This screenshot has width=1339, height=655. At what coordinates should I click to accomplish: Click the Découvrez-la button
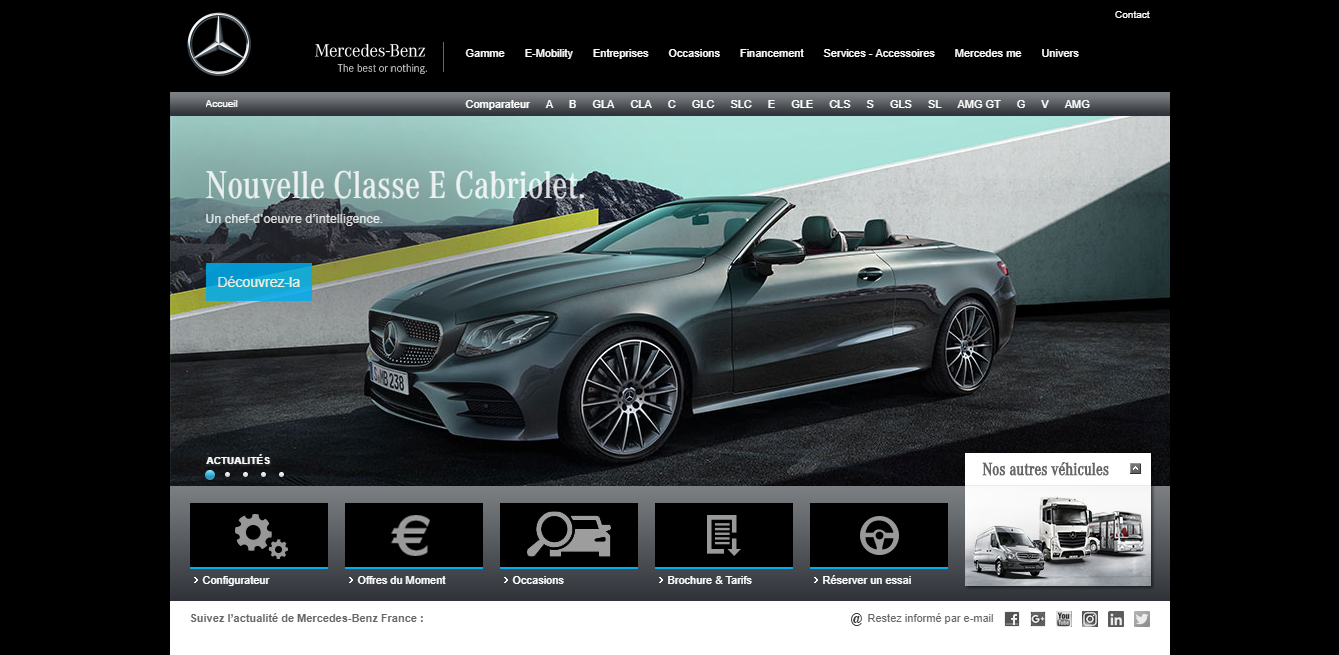259,282
